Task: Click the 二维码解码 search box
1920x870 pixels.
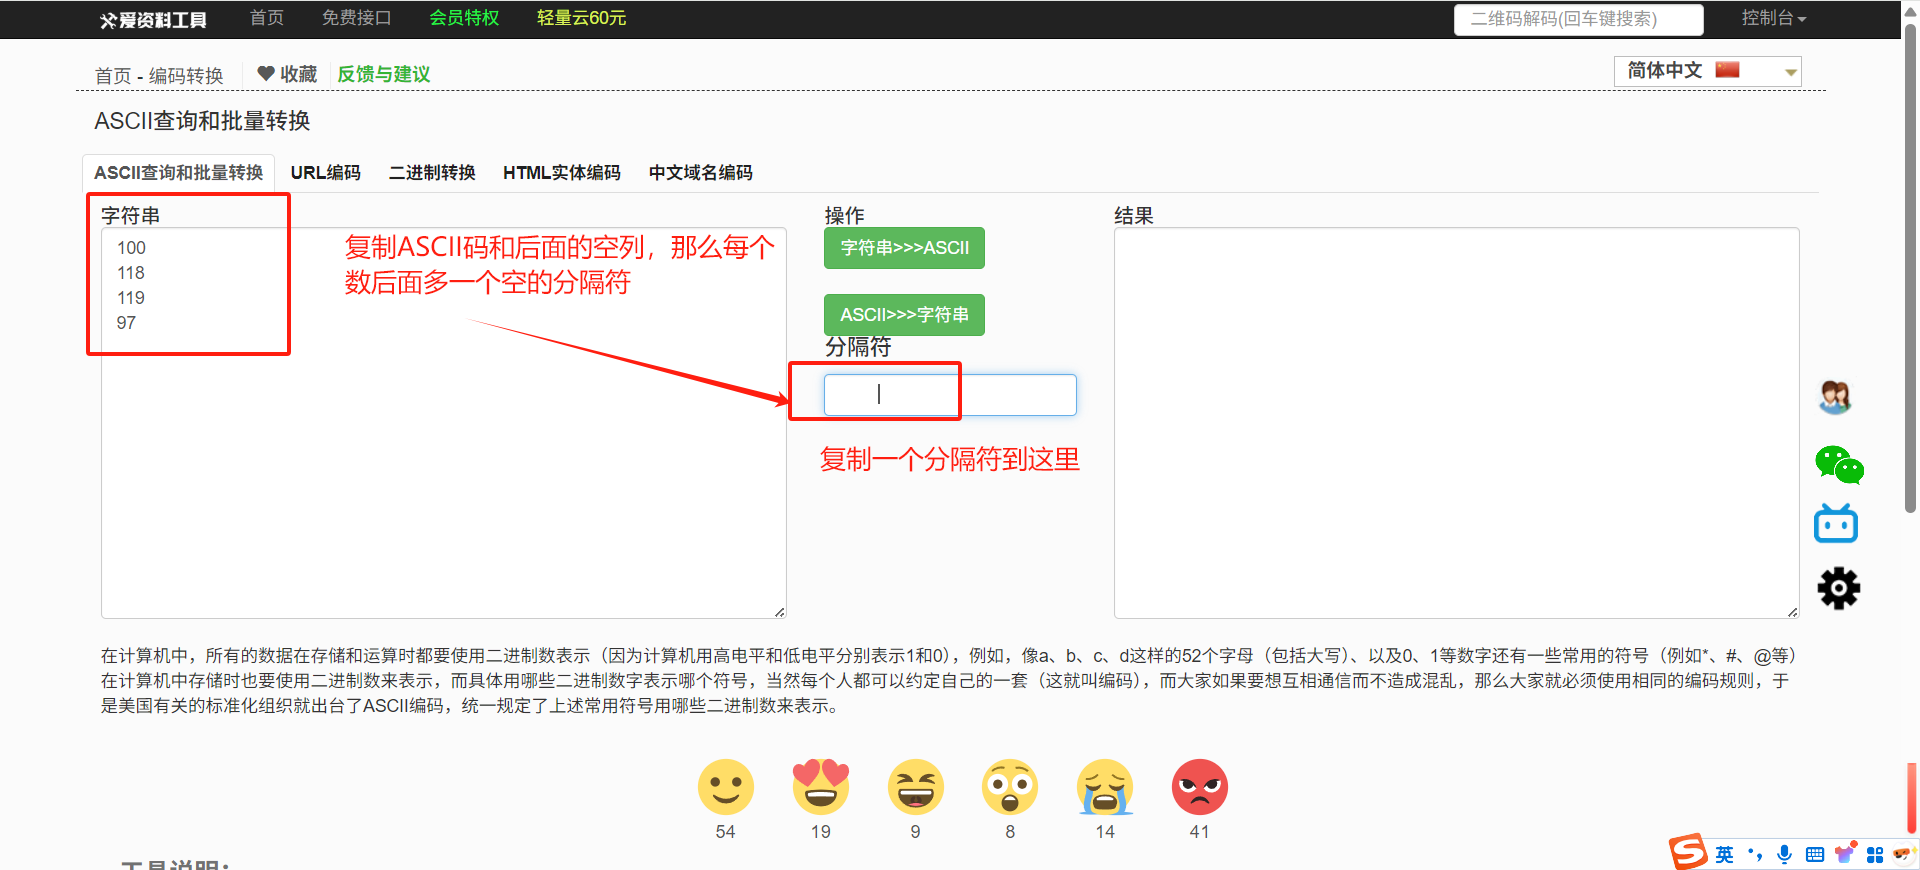Action: (1578, 19)
